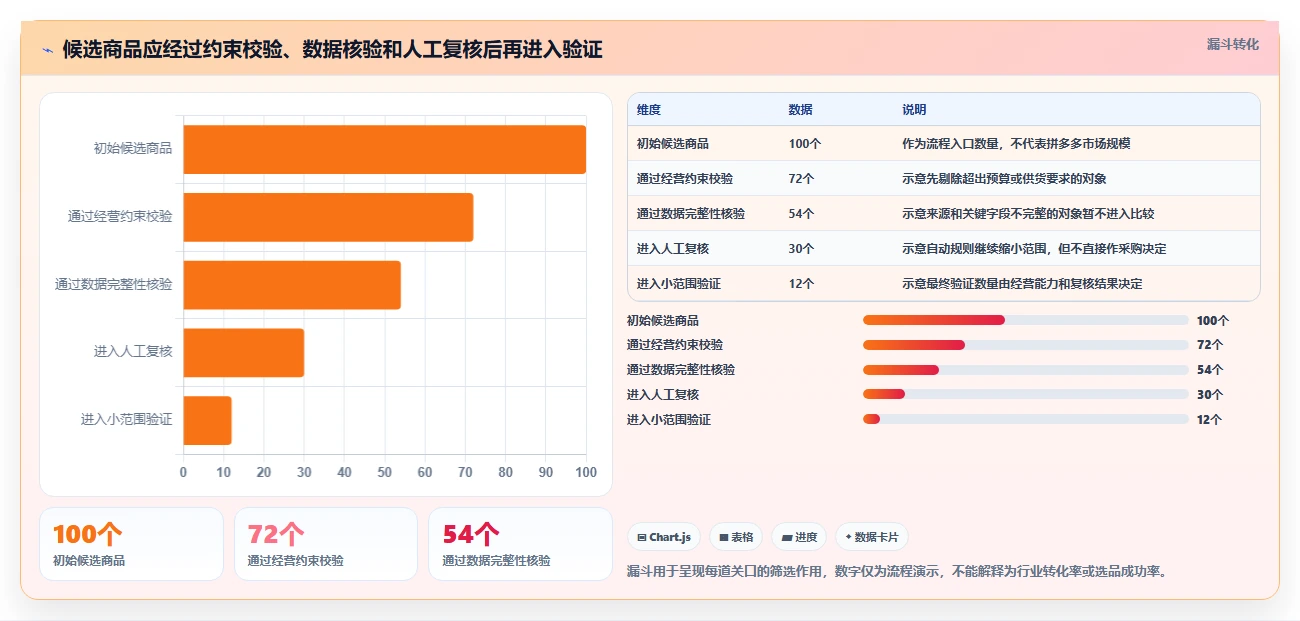Click the 进入小范围验证 progress bar at 12个
Image resolution: width=1300 pixels, height=621 pixels.
click(1026, 420)
